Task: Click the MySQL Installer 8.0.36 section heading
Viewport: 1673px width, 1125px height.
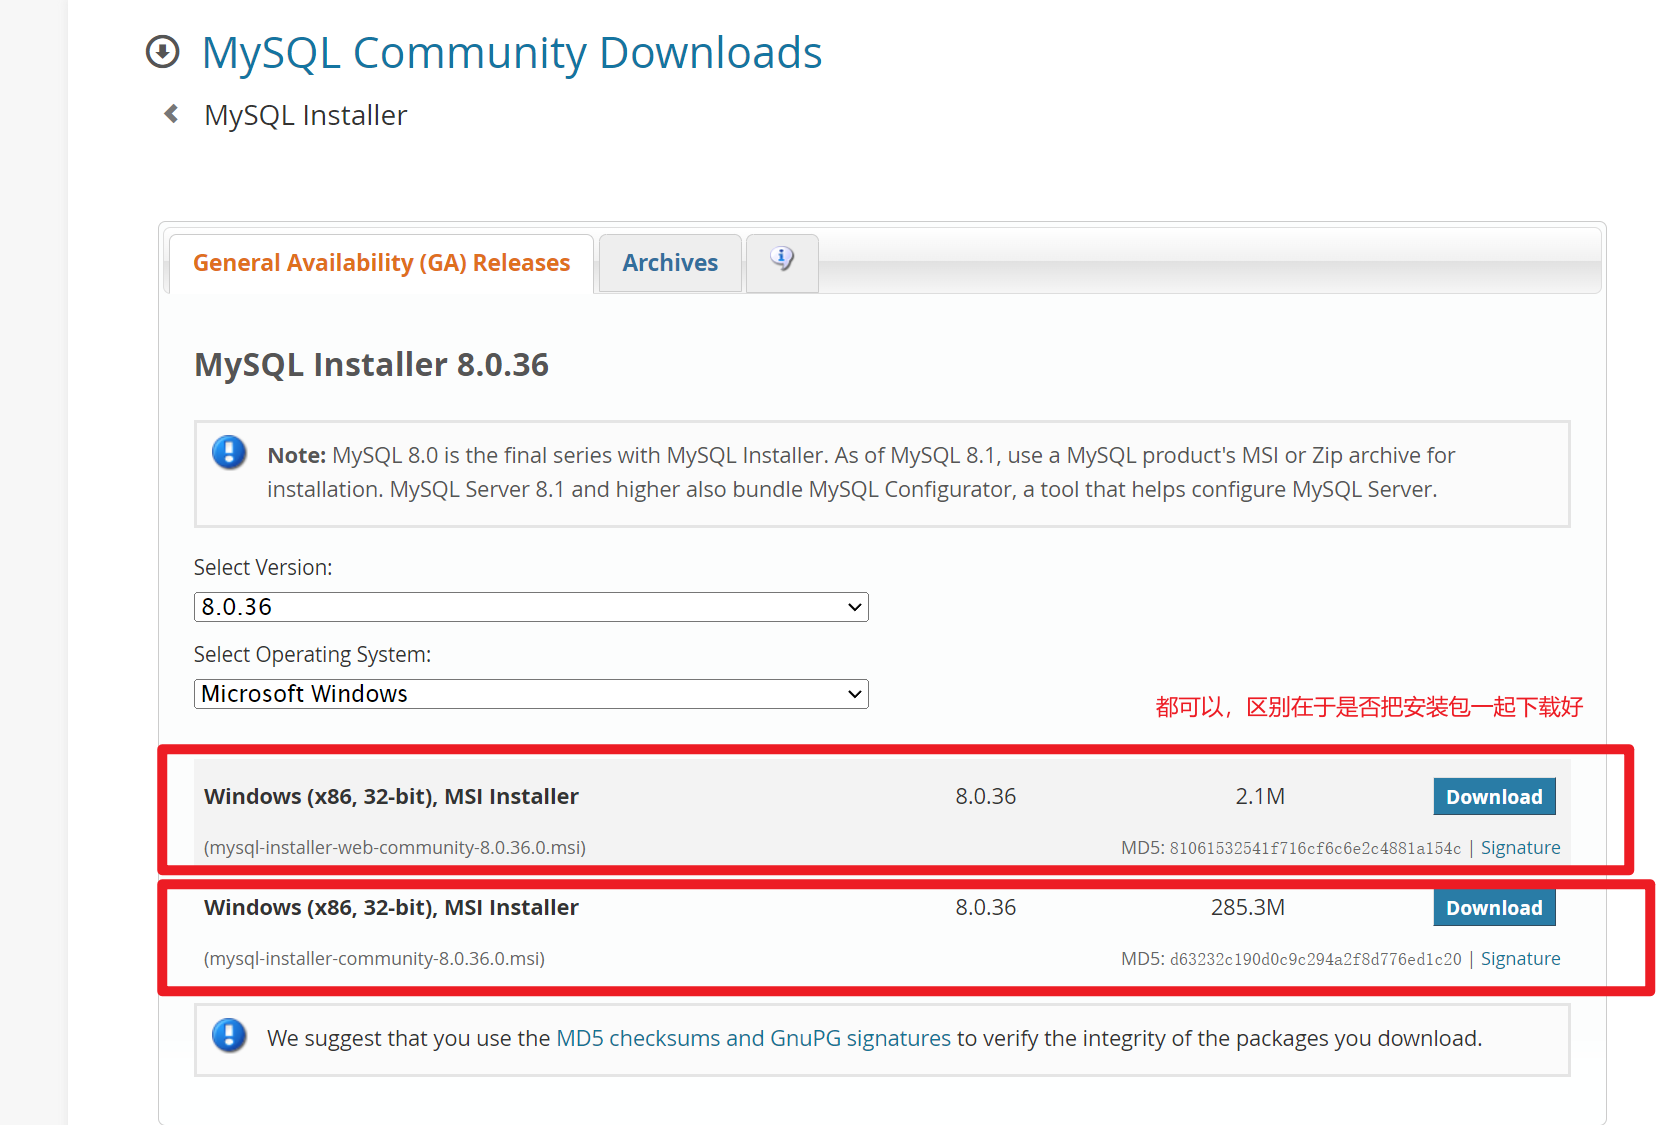Action: pos(371,365)
